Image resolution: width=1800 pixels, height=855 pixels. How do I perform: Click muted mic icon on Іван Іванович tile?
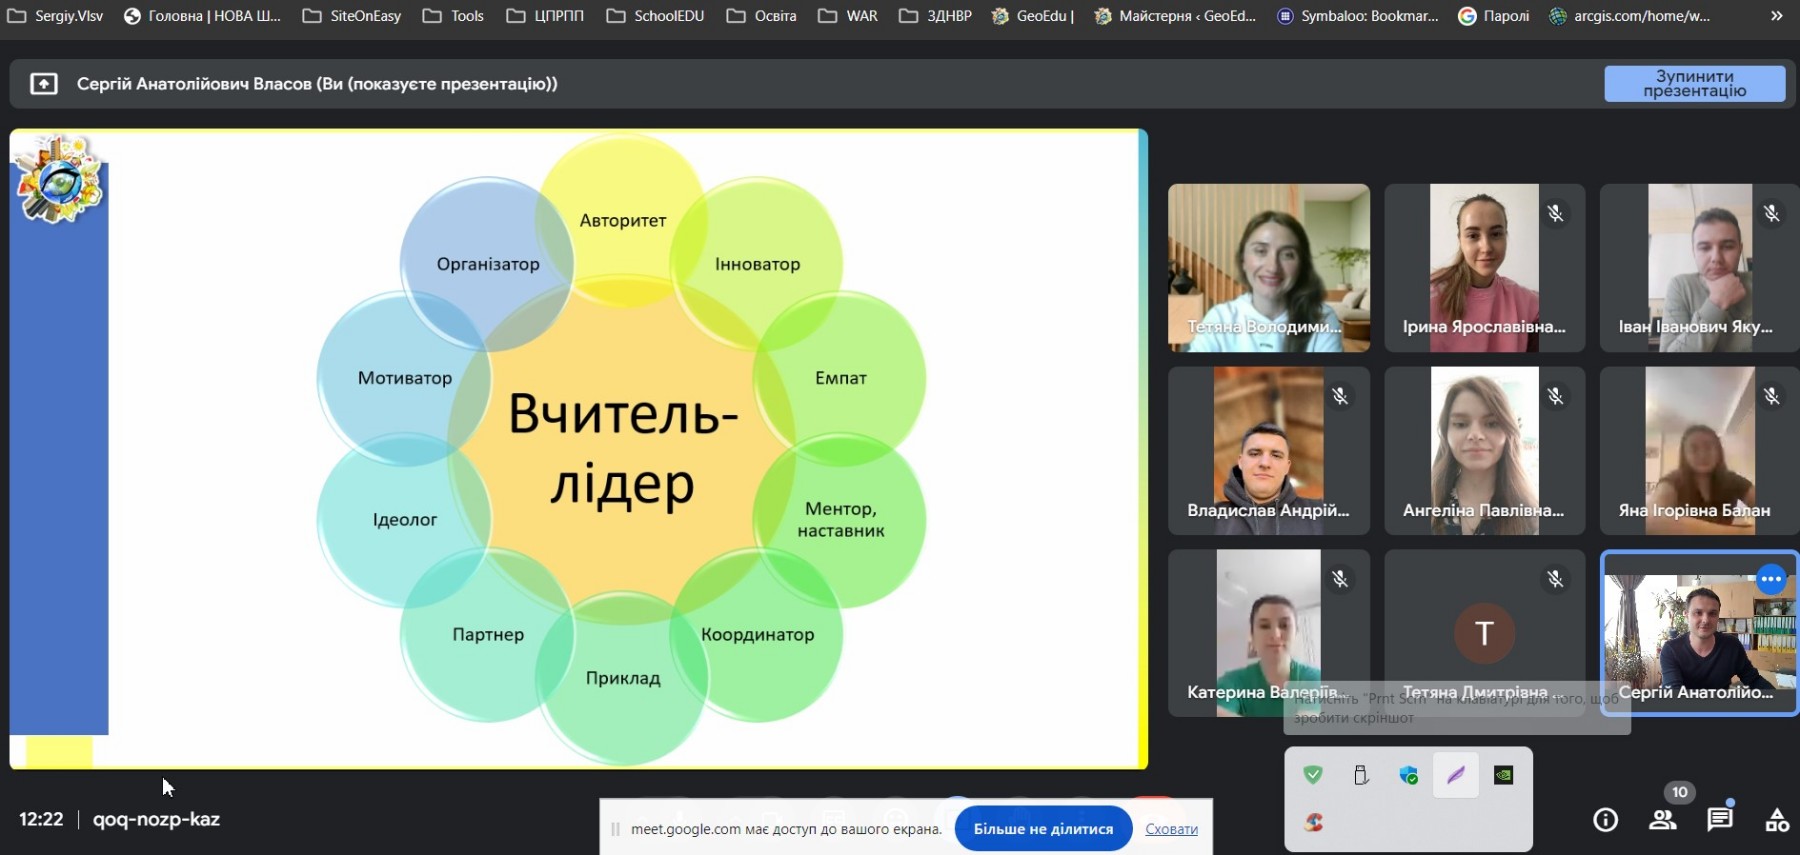coord(1771,213)
